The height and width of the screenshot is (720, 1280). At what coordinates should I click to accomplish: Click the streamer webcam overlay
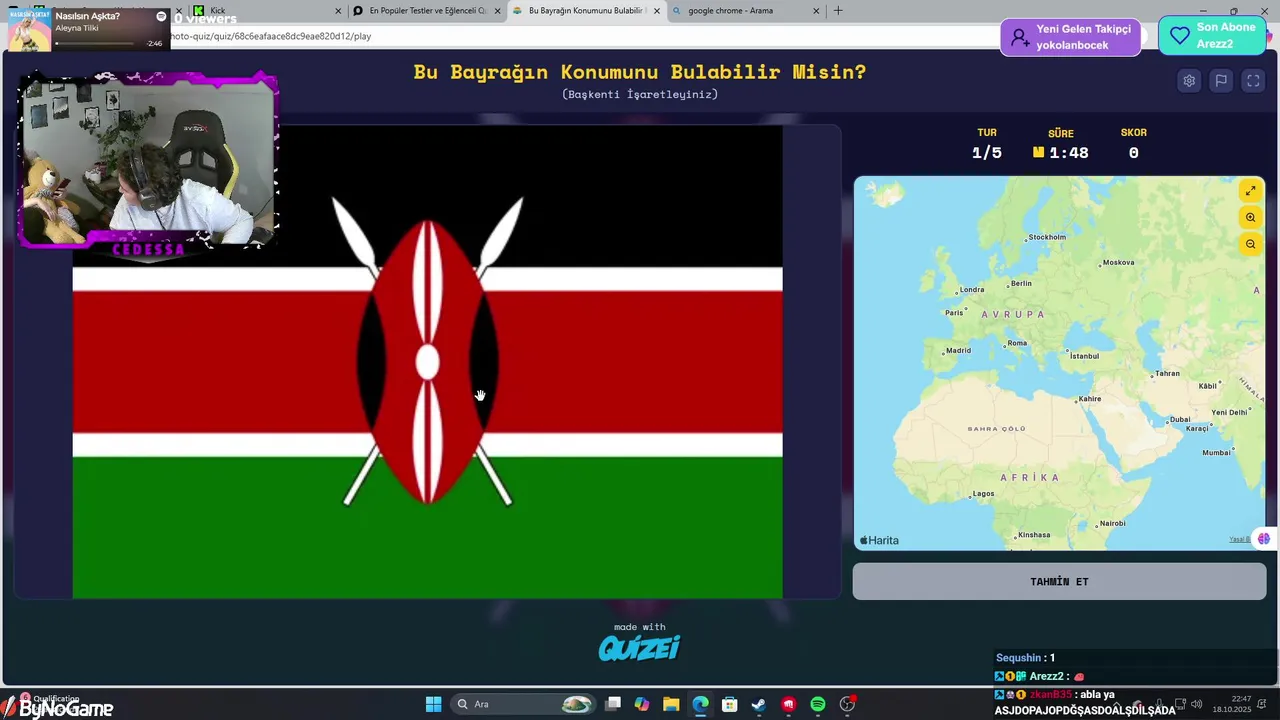[x=147, y=163]
